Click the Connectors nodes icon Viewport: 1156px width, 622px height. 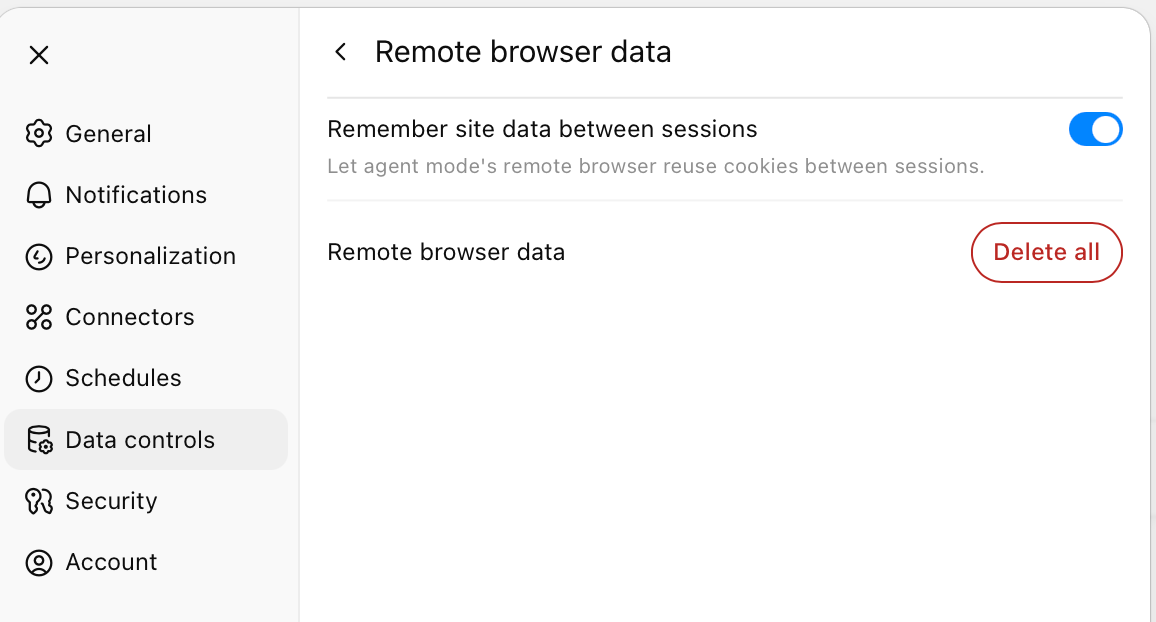click(x=39, y=317)
